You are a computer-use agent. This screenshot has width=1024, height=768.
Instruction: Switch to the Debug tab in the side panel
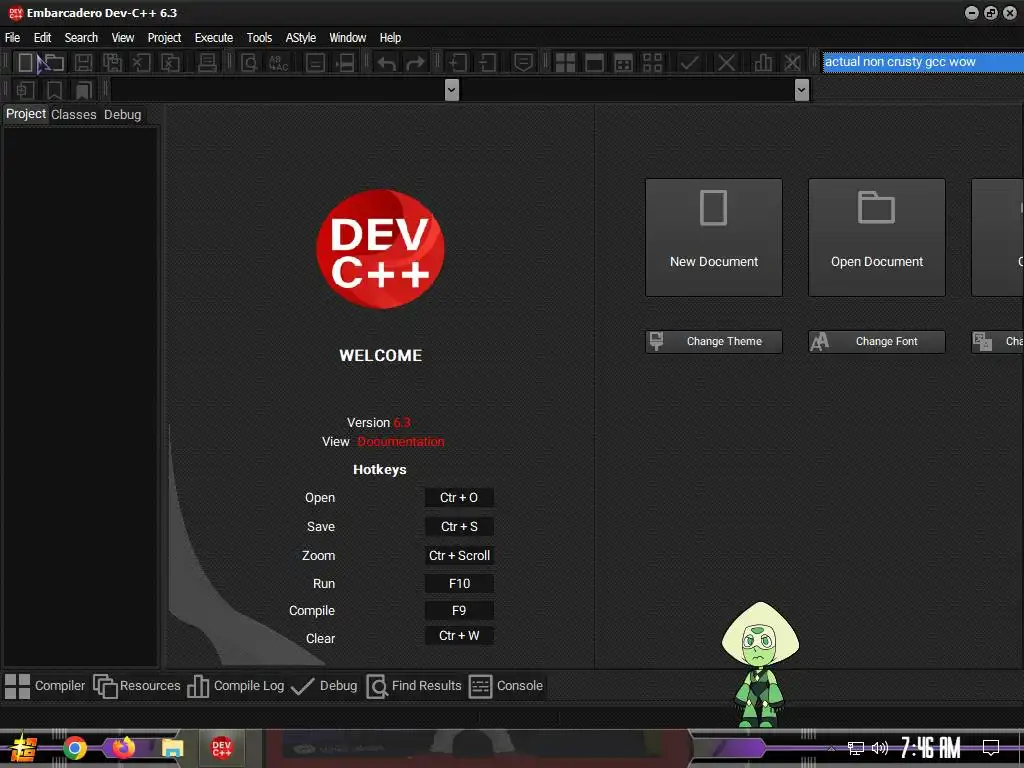tap(122, 114)
